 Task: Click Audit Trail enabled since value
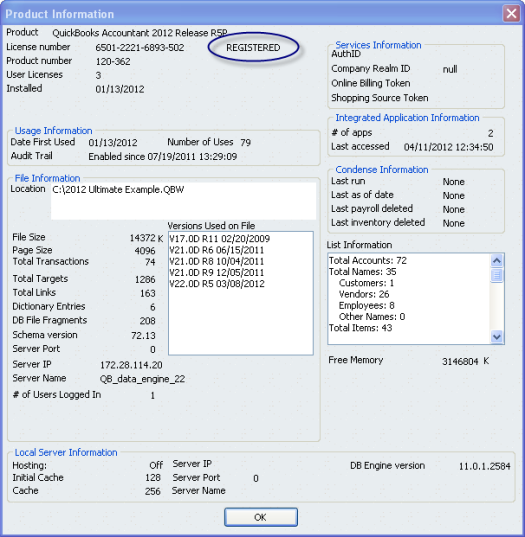point(163,157)
